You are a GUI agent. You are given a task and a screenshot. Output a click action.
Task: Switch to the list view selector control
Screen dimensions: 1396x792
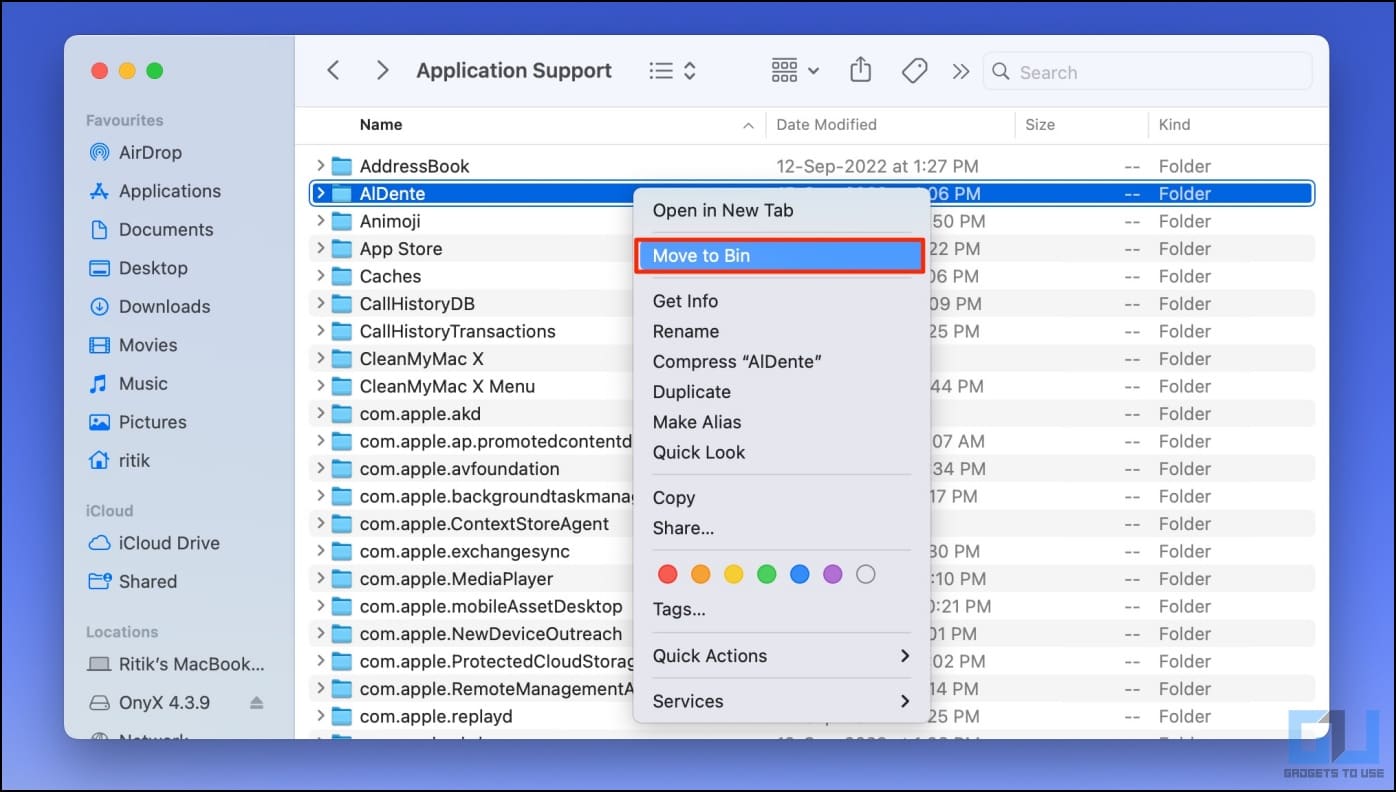click(672, 71)
